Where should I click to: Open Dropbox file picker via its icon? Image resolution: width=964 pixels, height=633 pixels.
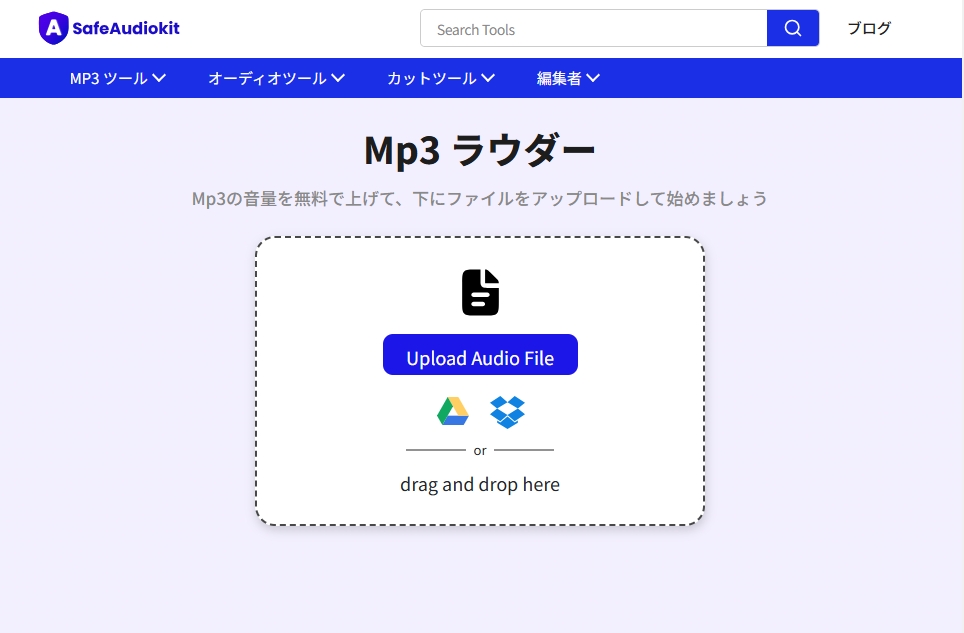(507, 411)
